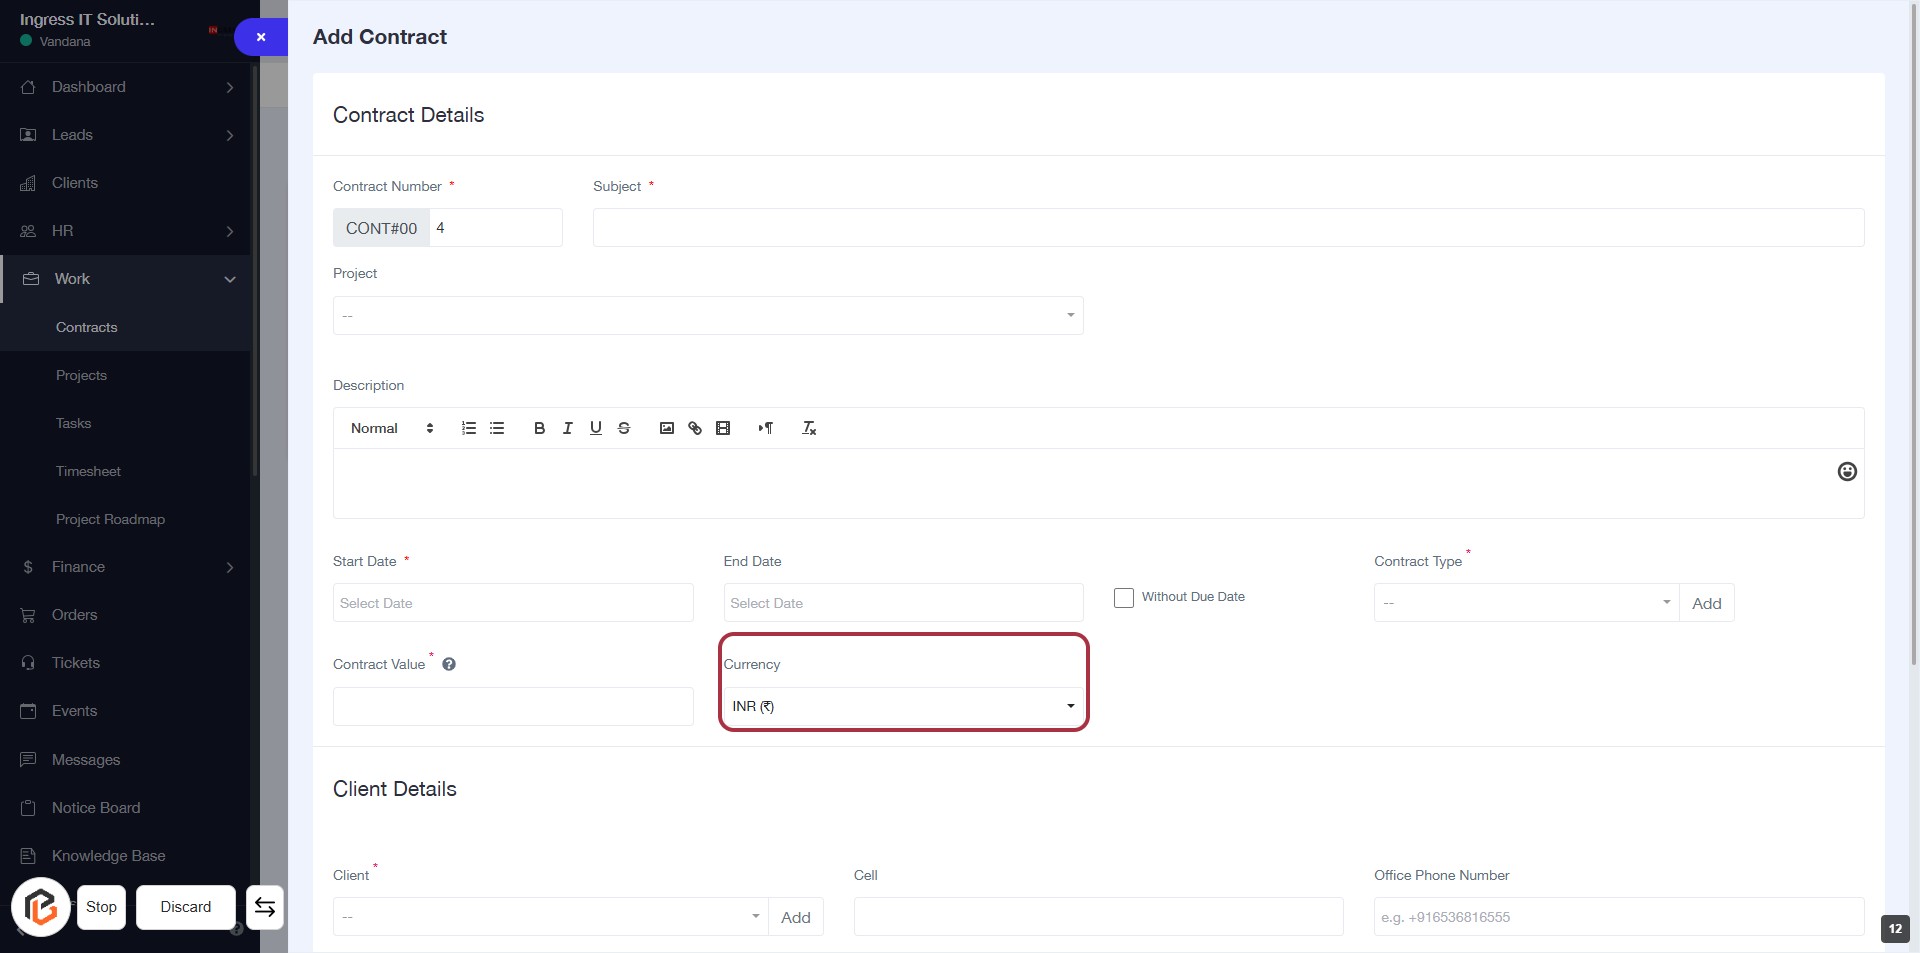The image size is (1920, 953).
Task: Insert an image into the description
Action: point(666,428)
